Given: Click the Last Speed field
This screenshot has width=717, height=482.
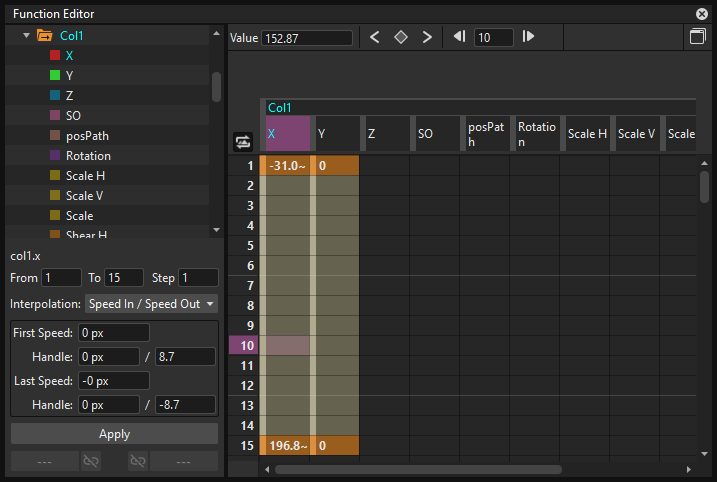Looking at the screenshot, I should click(x=114, y=381).
